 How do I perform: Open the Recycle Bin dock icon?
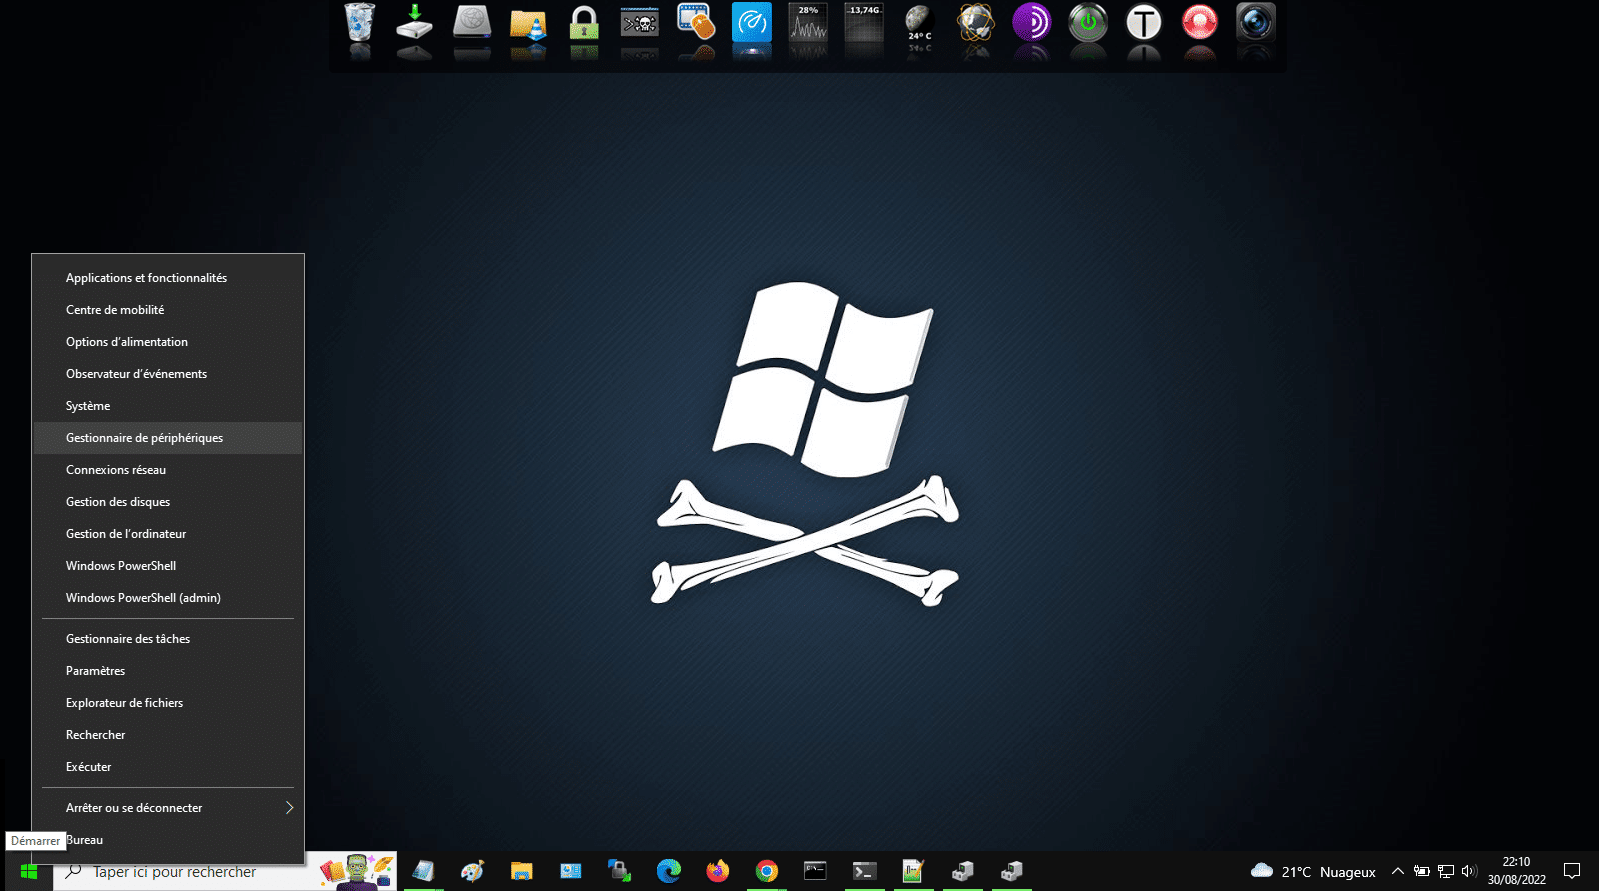(359, 22)
